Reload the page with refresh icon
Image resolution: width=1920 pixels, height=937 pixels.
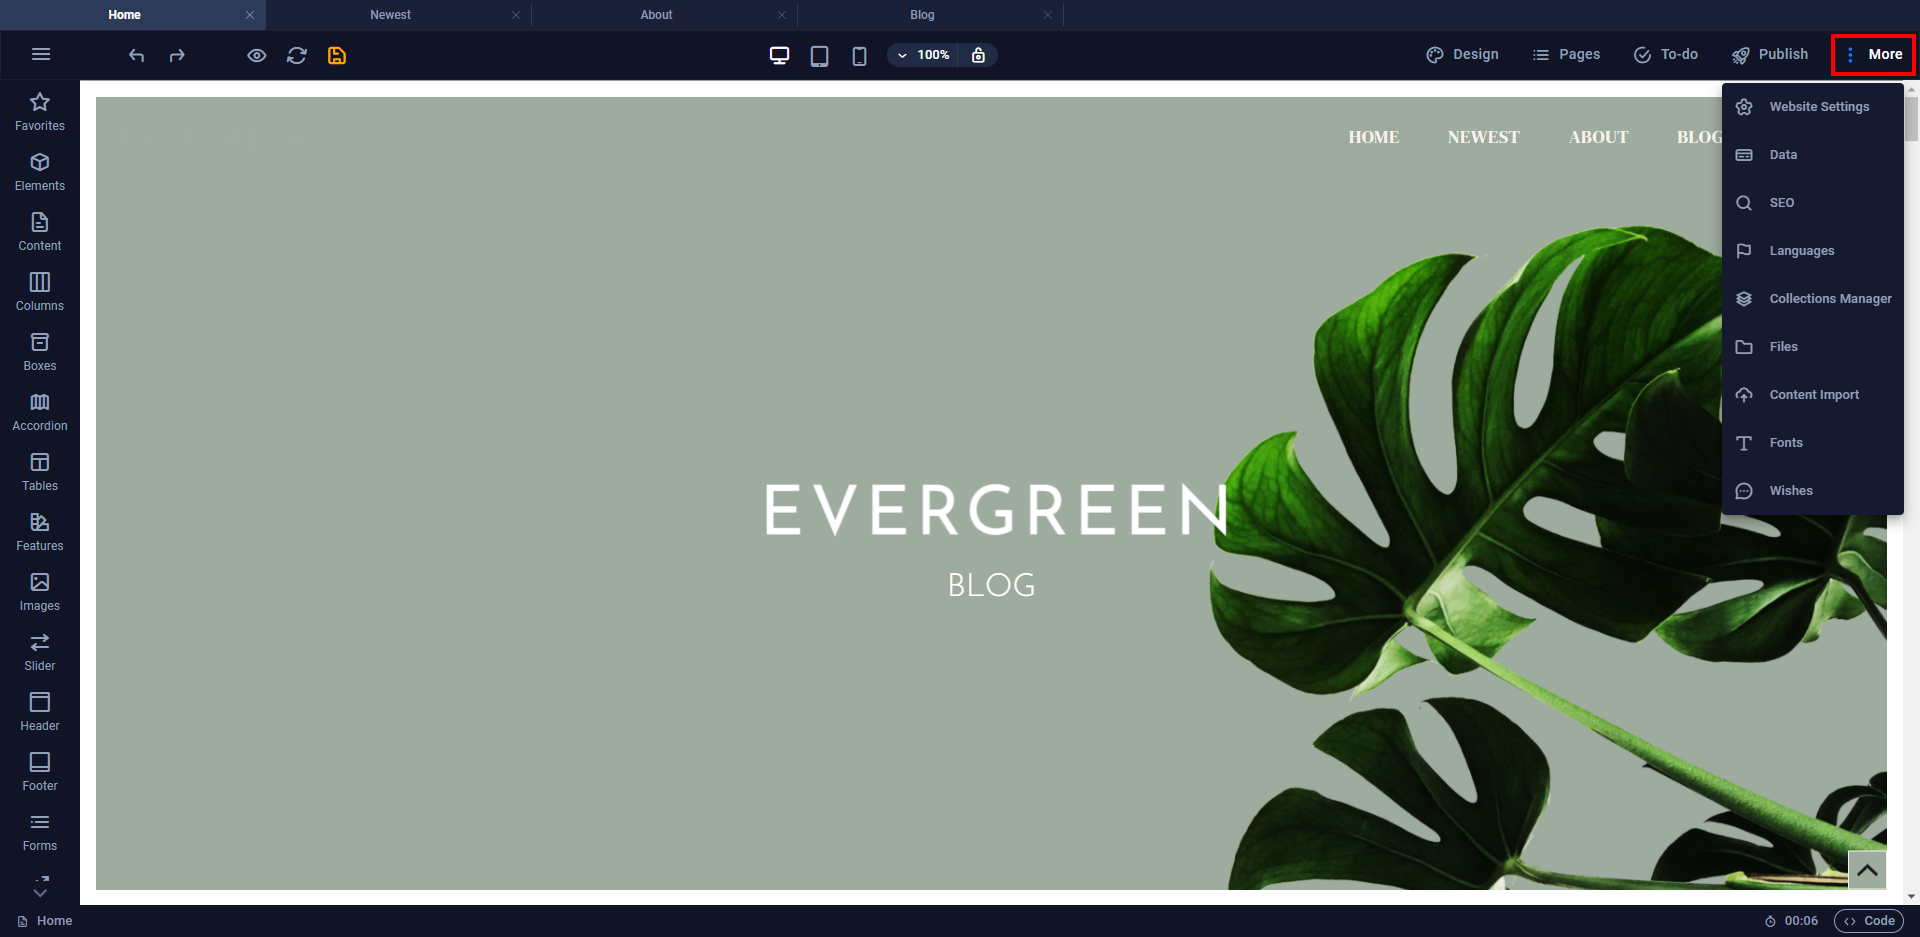(x=297, y=56)
